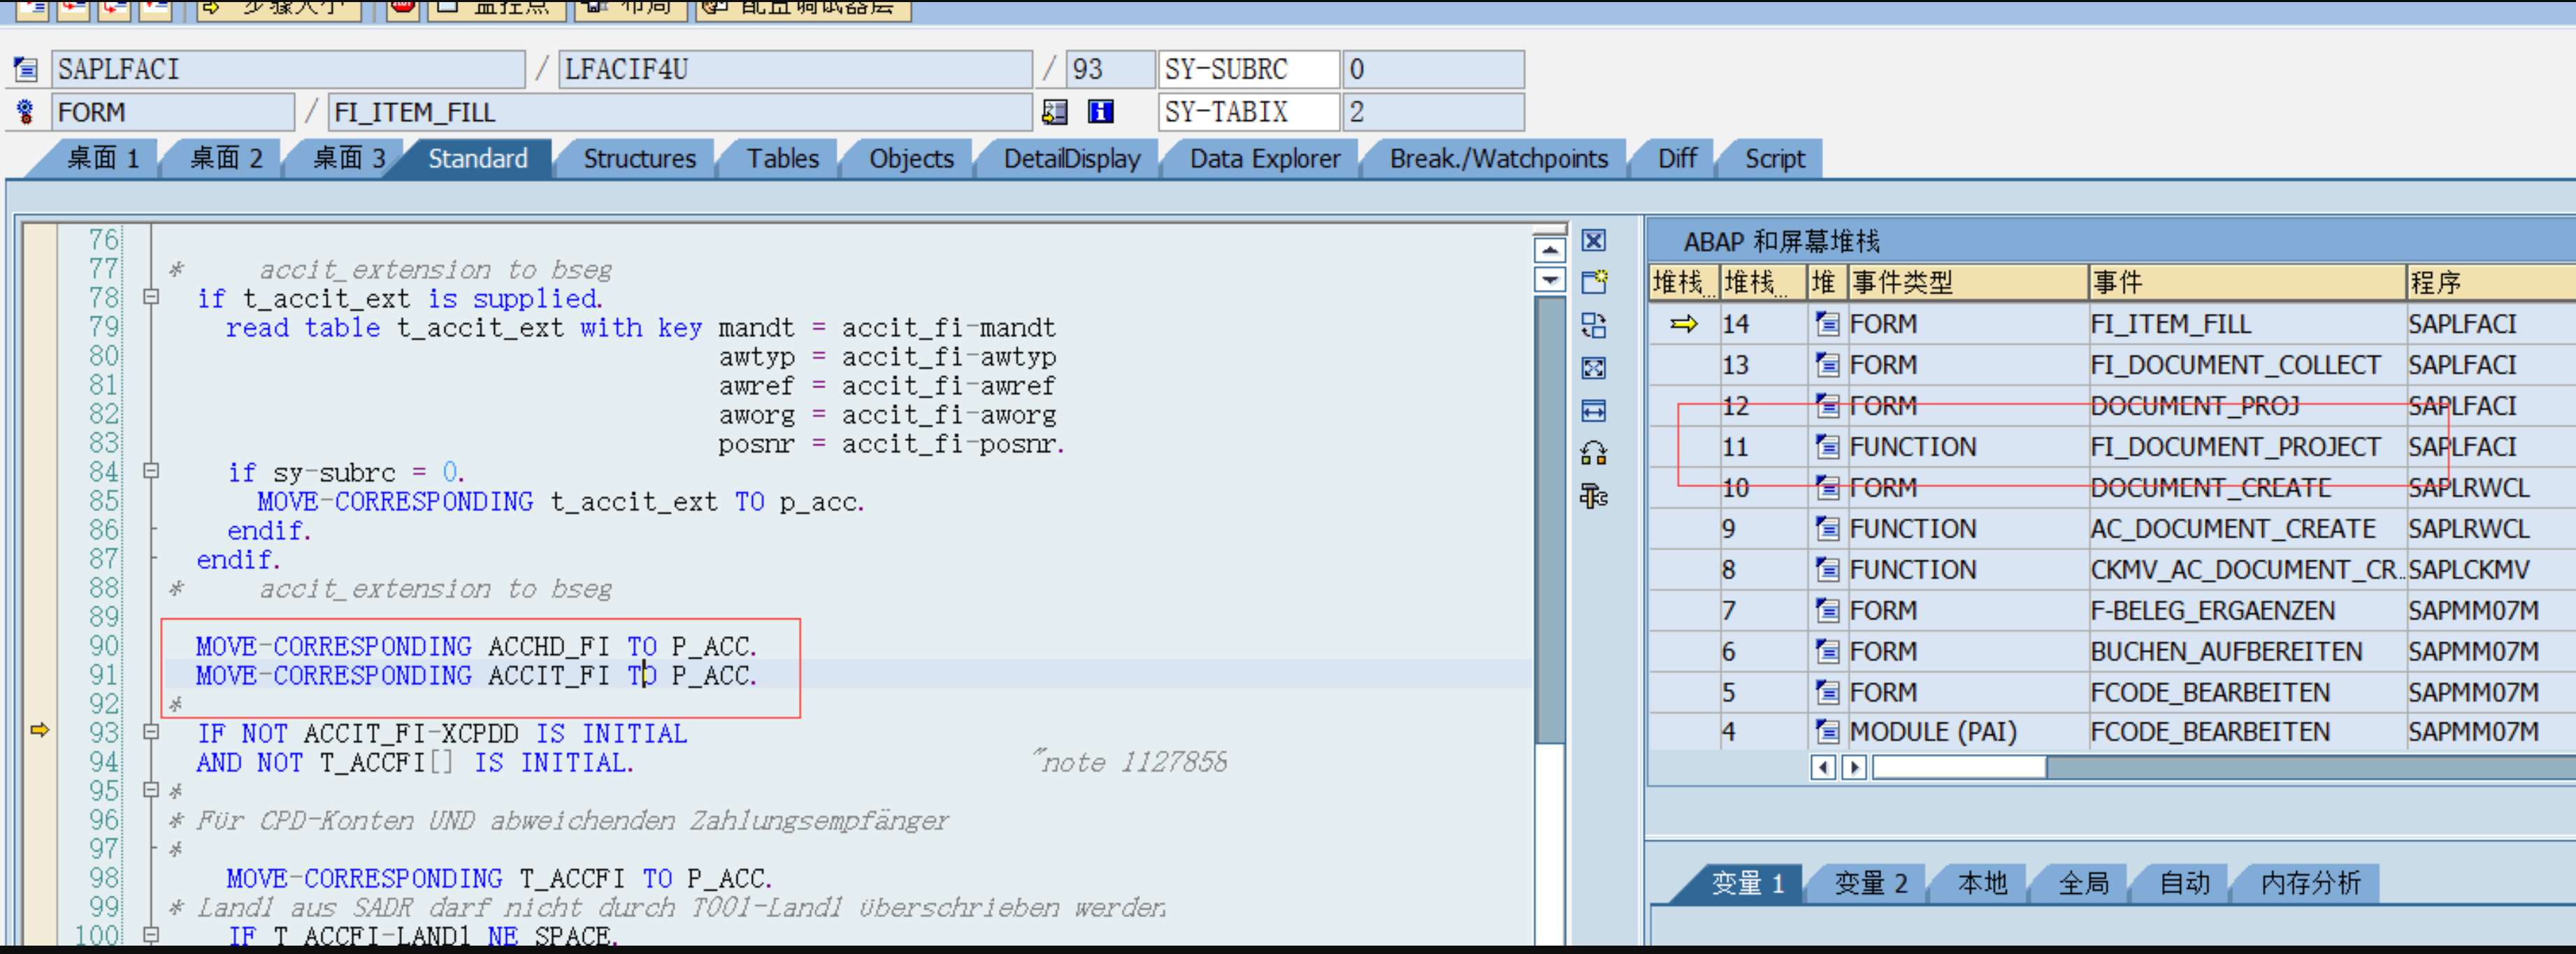2576x954 pixels.
Task: Maximize the source tool with fullscreen icon
Action: tap(1593, 368)
